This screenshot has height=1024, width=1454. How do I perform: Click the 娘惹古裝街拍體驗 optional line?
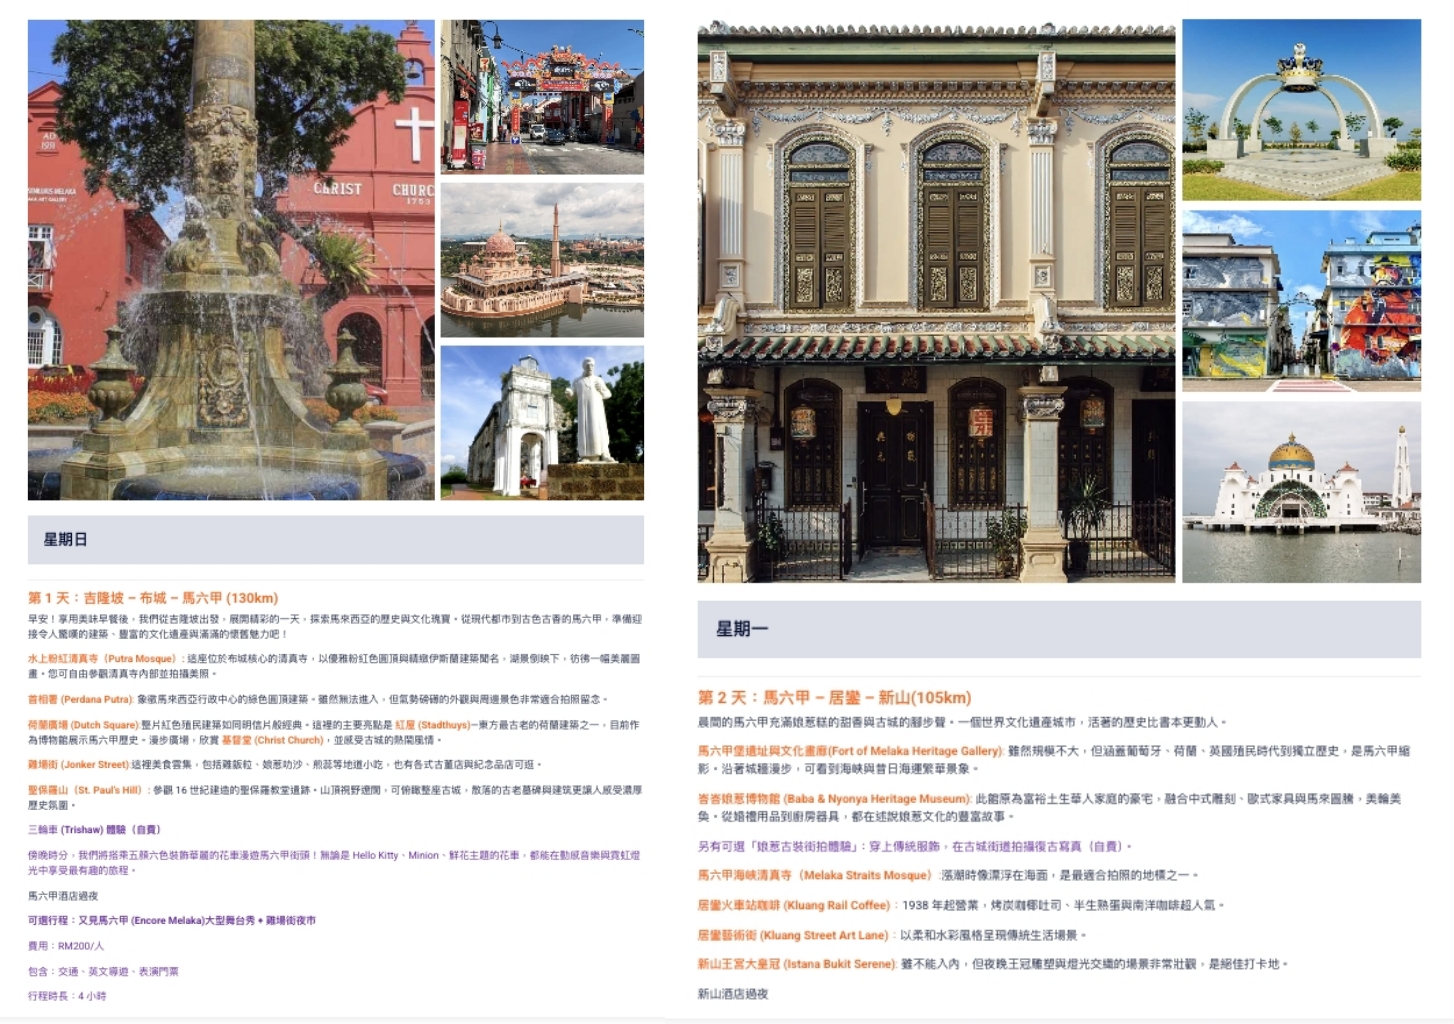pos(915,846)
